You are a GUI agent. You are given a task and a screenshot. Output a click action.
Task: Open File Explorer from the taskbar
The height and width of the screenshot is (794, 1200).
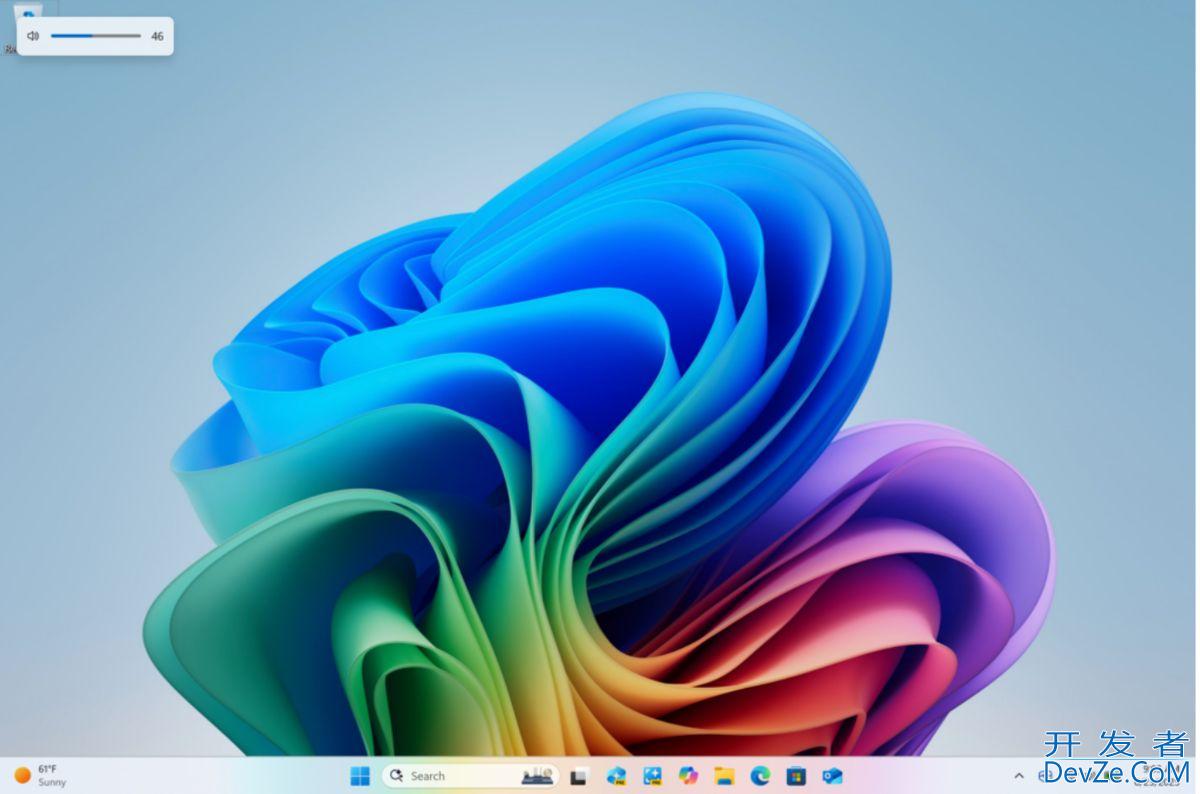[x=724, y=776]
